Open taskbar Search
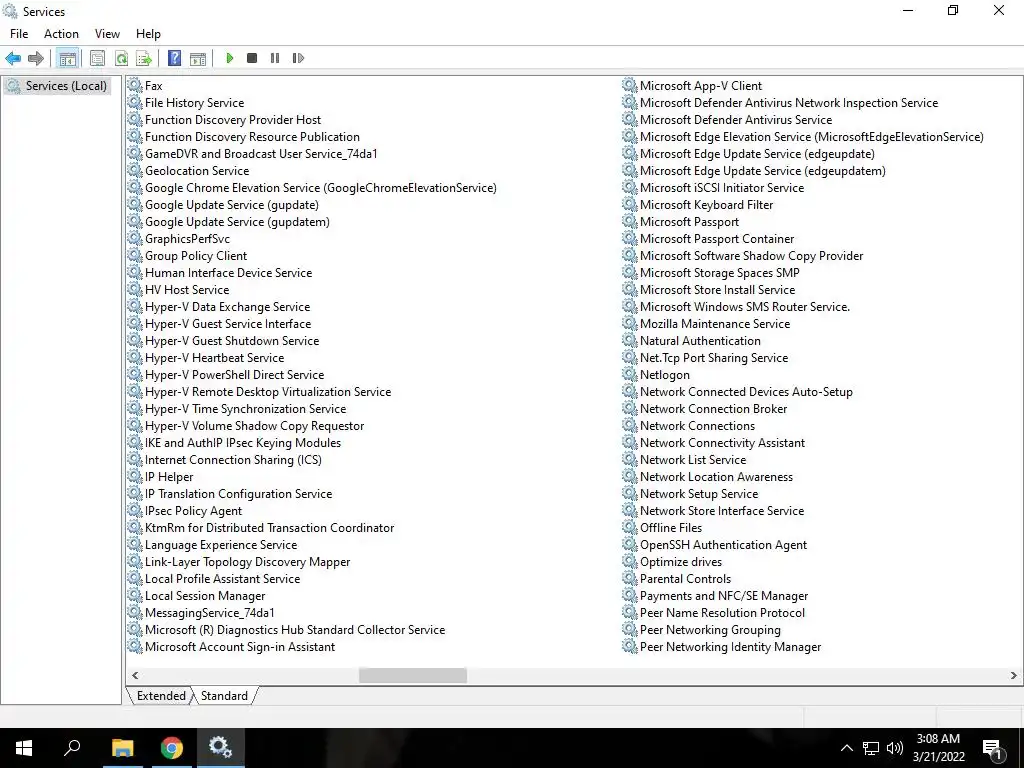The height and width of the screenshot is (768, 1024). 72,747
